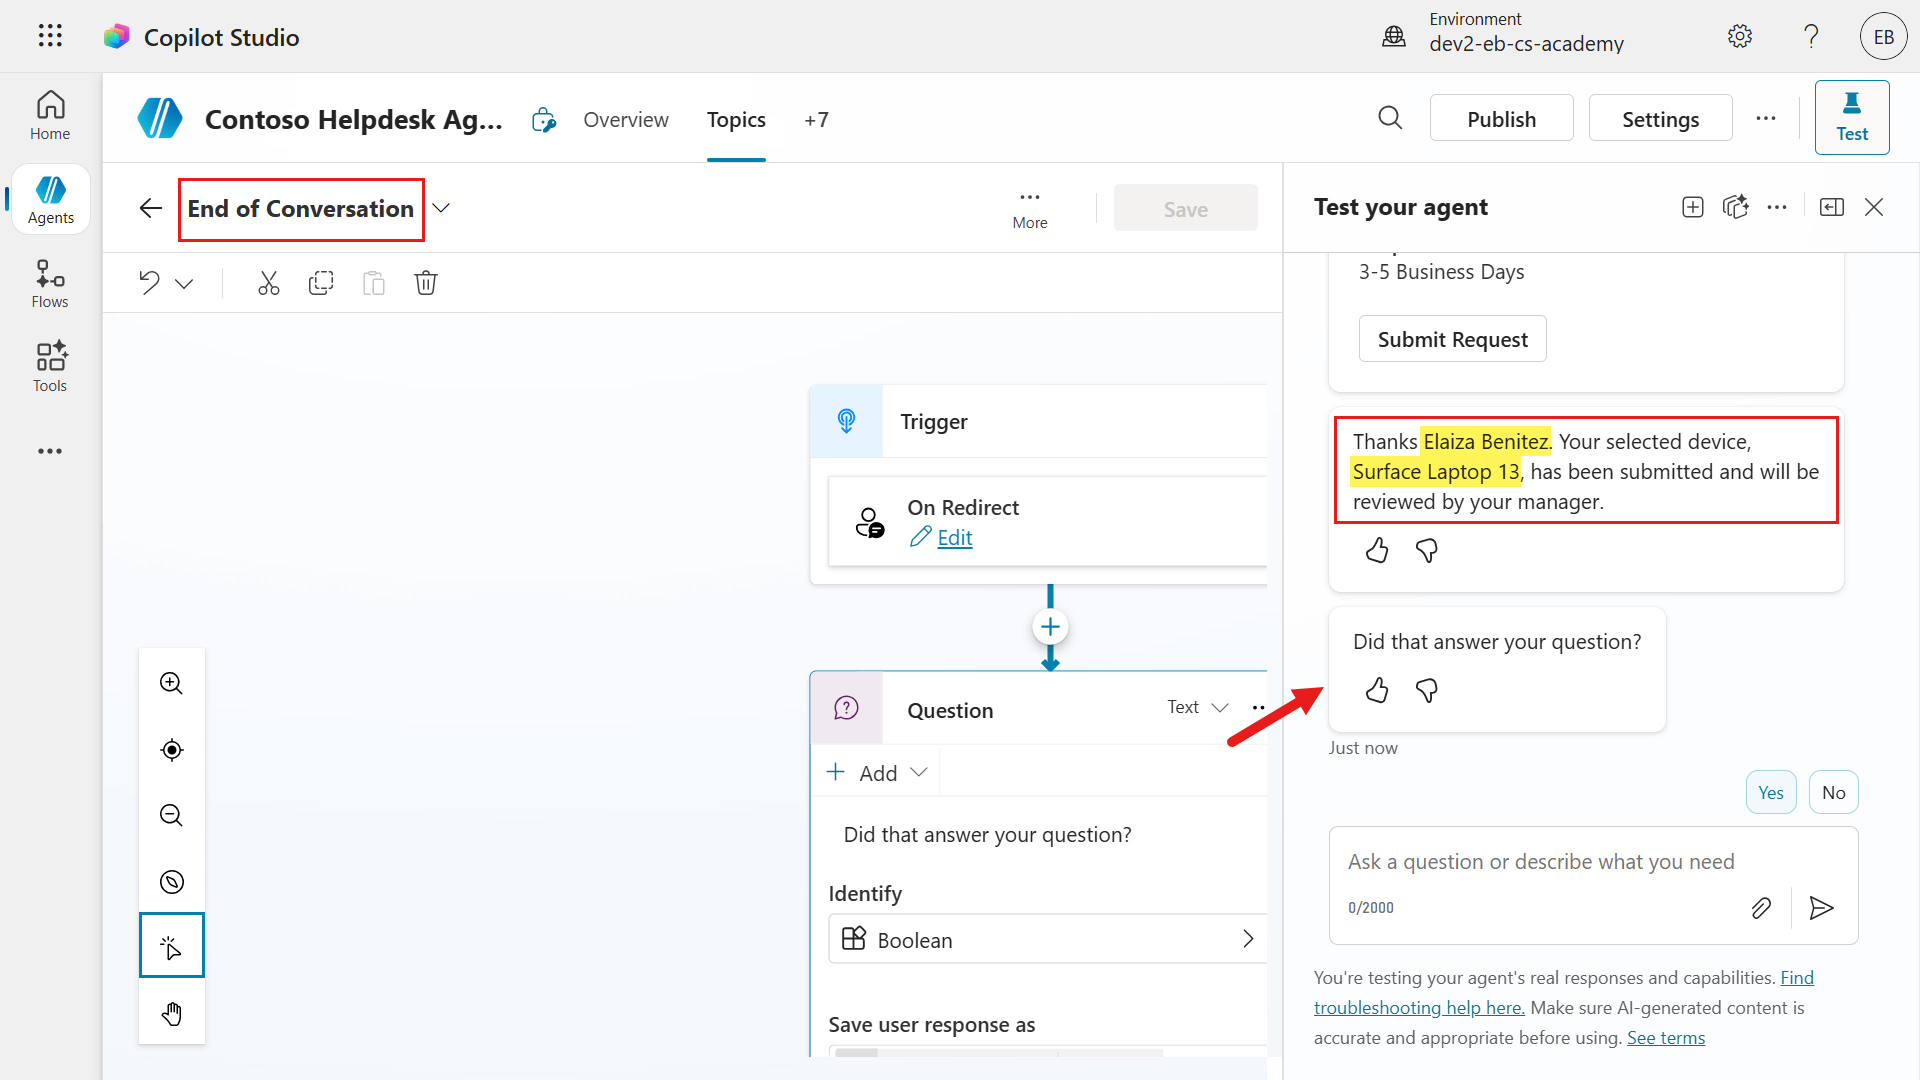The height and width of the screenshot is (1080, 1920).
Task: Select the hand pan tool
Action: click(172, 1013)
